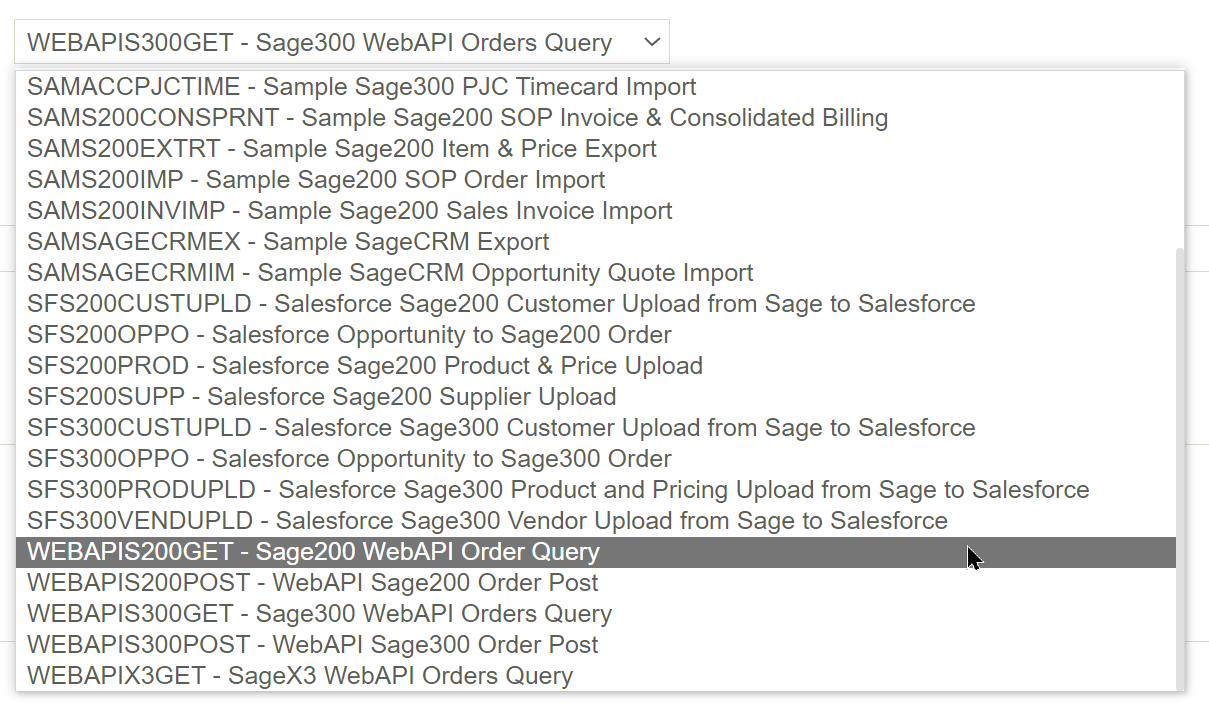This screenshot has height=712, width=1209.
Task: Pick SFS300CUSTUPLD Sage300 Customer Upload option
Action: coord(501,428)
